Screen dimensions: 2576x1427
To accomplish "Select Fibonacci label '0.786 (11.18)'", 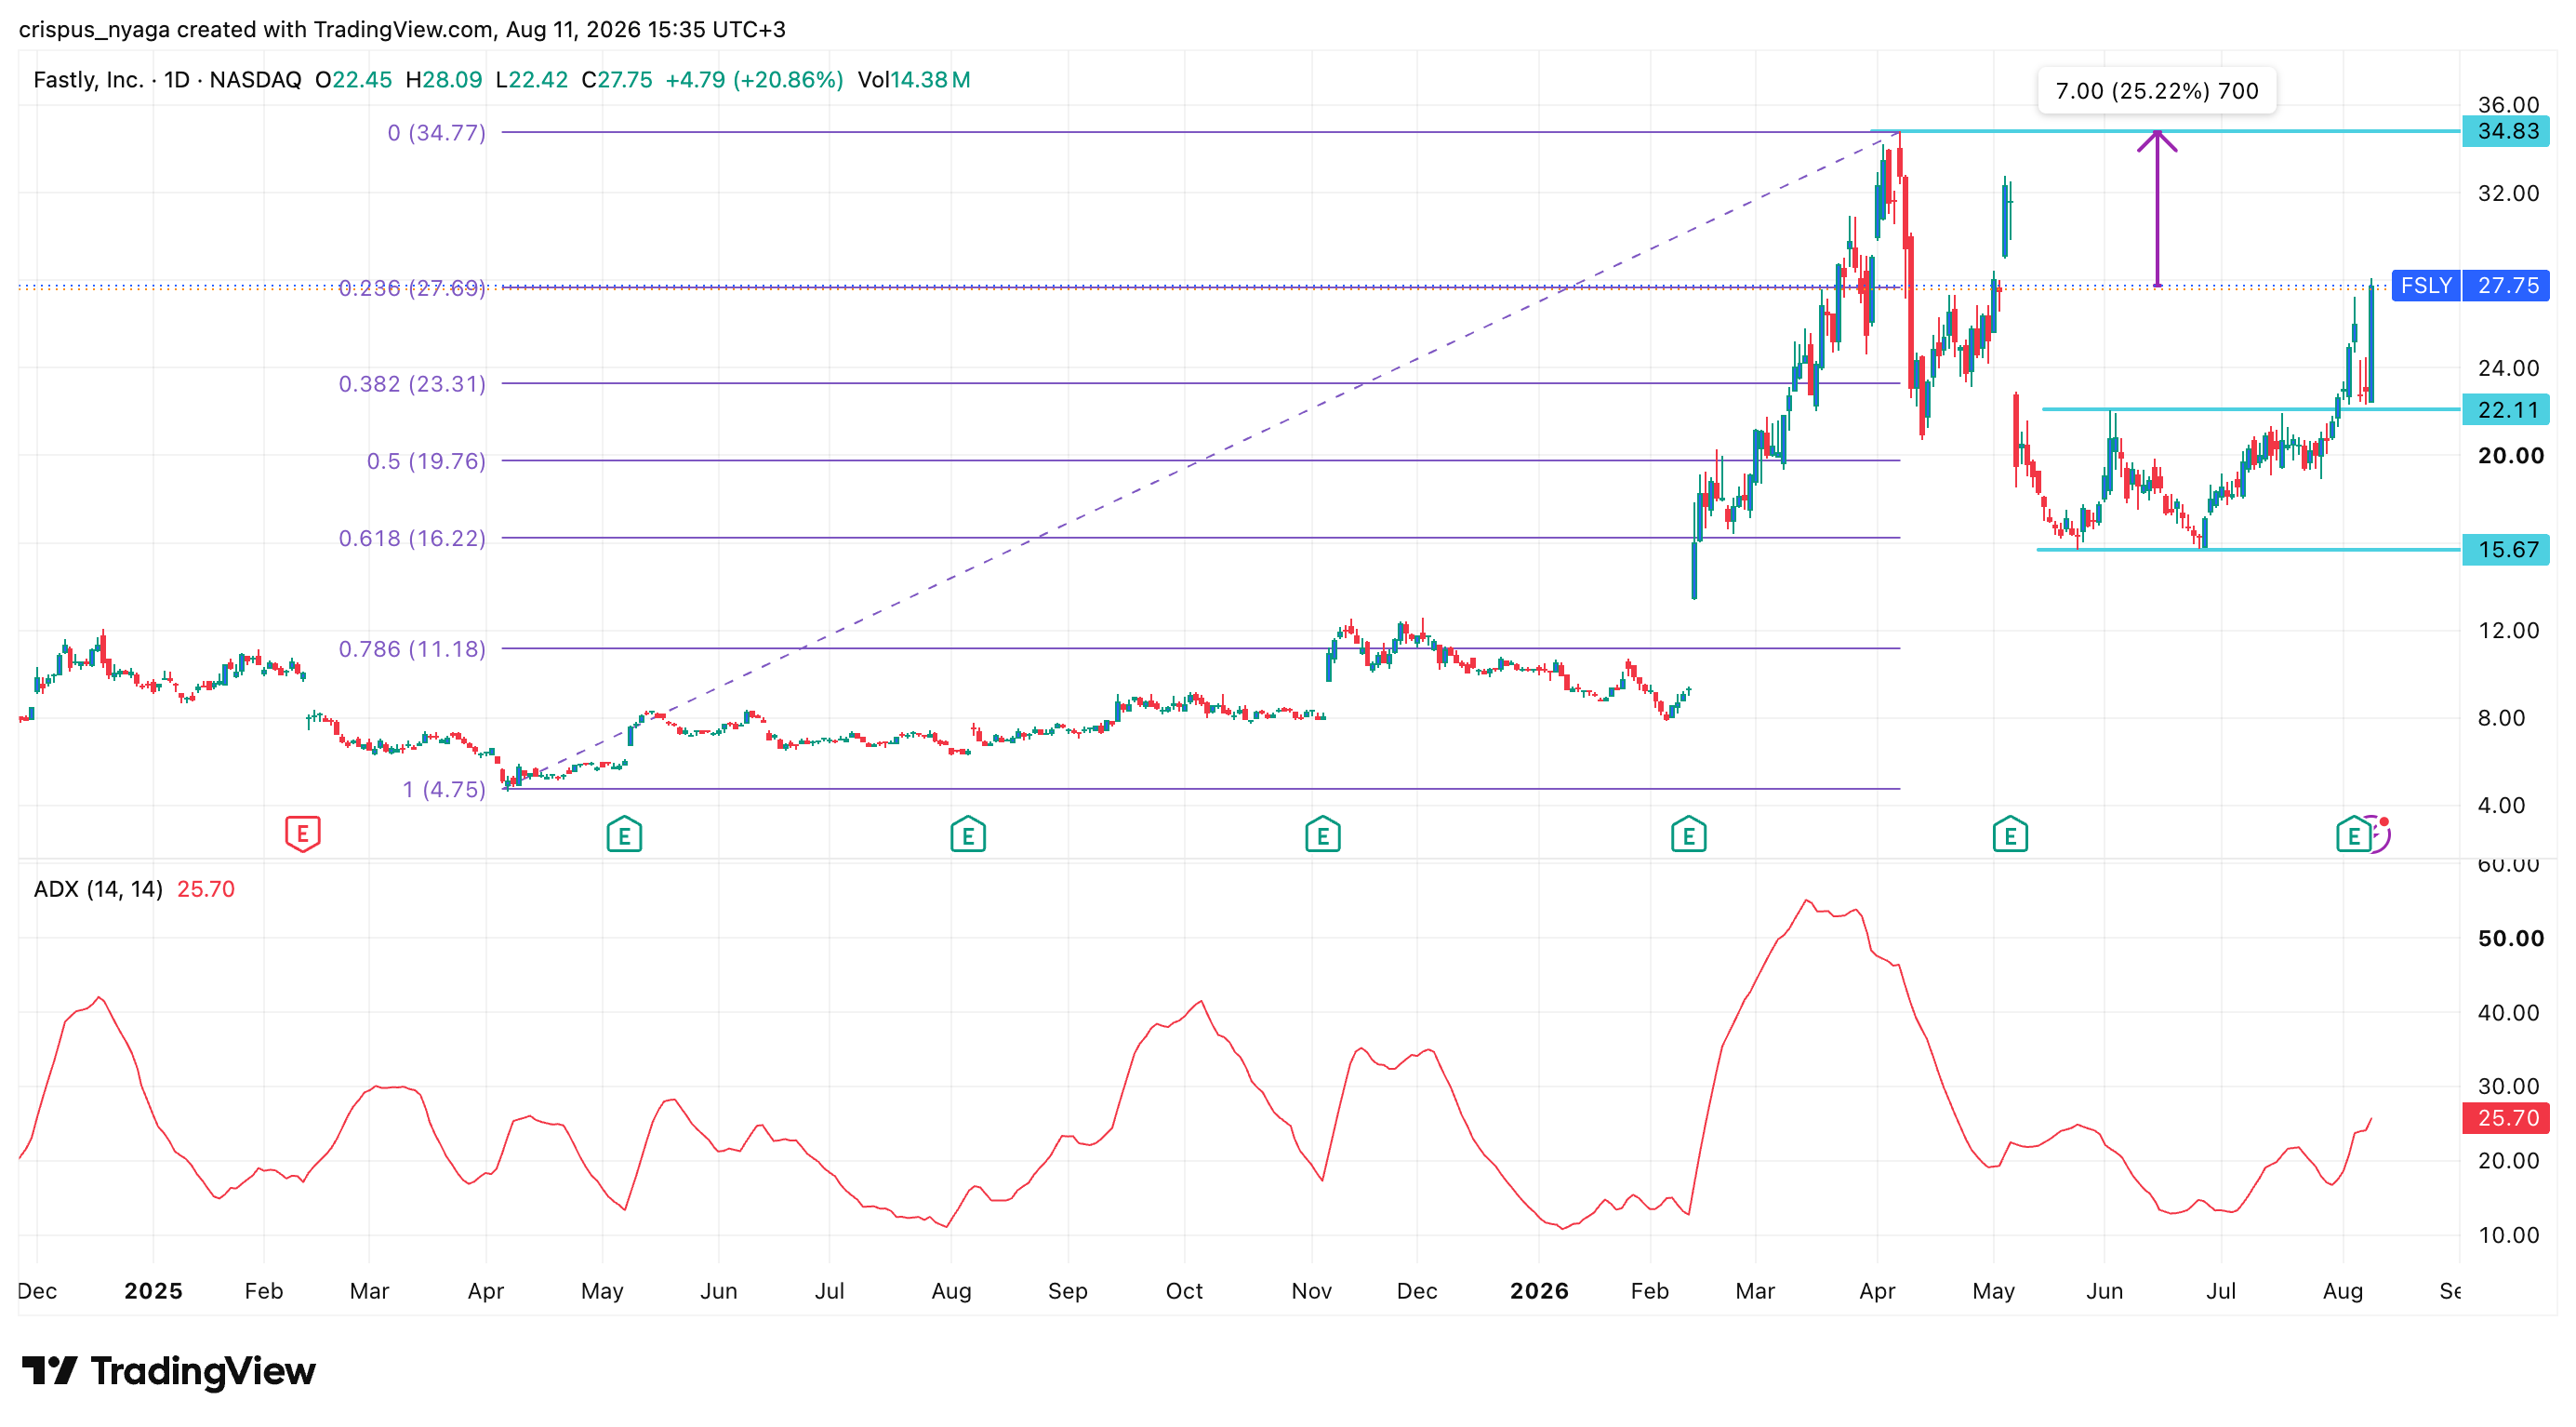I will 412,649.
